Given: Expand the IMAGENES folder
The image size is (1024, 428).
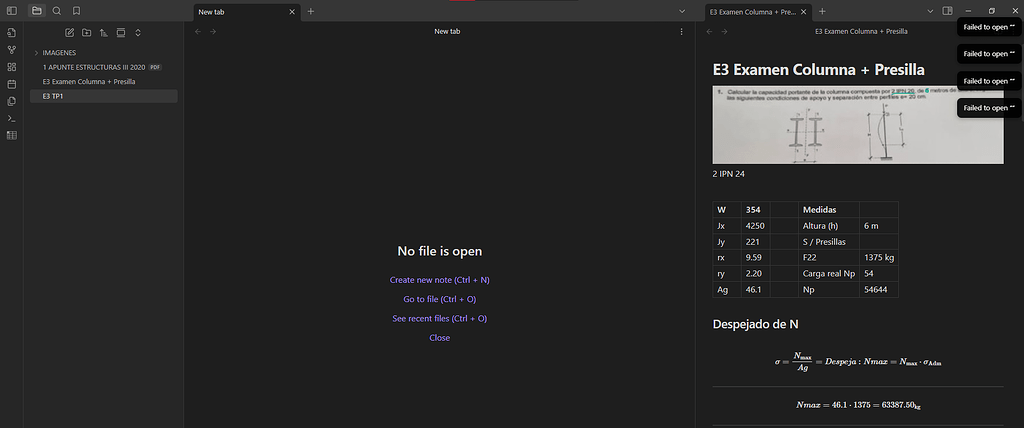Looking at the screenshot, I should [x=37, y=52].
